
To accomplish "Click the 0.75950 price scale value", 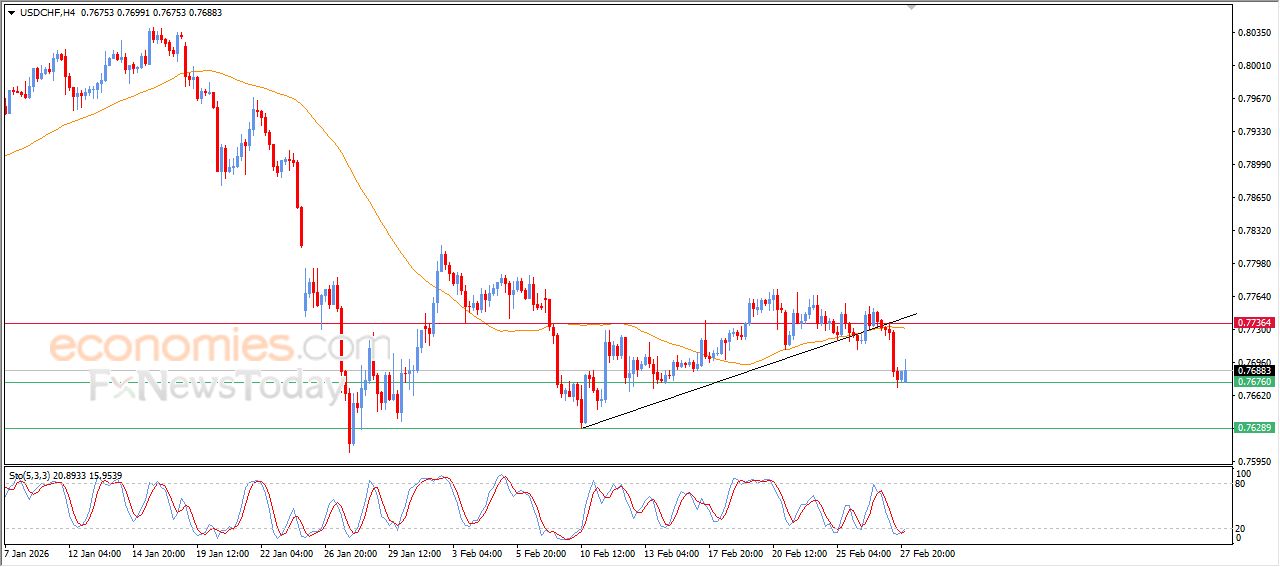I will tap(1253, 462).
